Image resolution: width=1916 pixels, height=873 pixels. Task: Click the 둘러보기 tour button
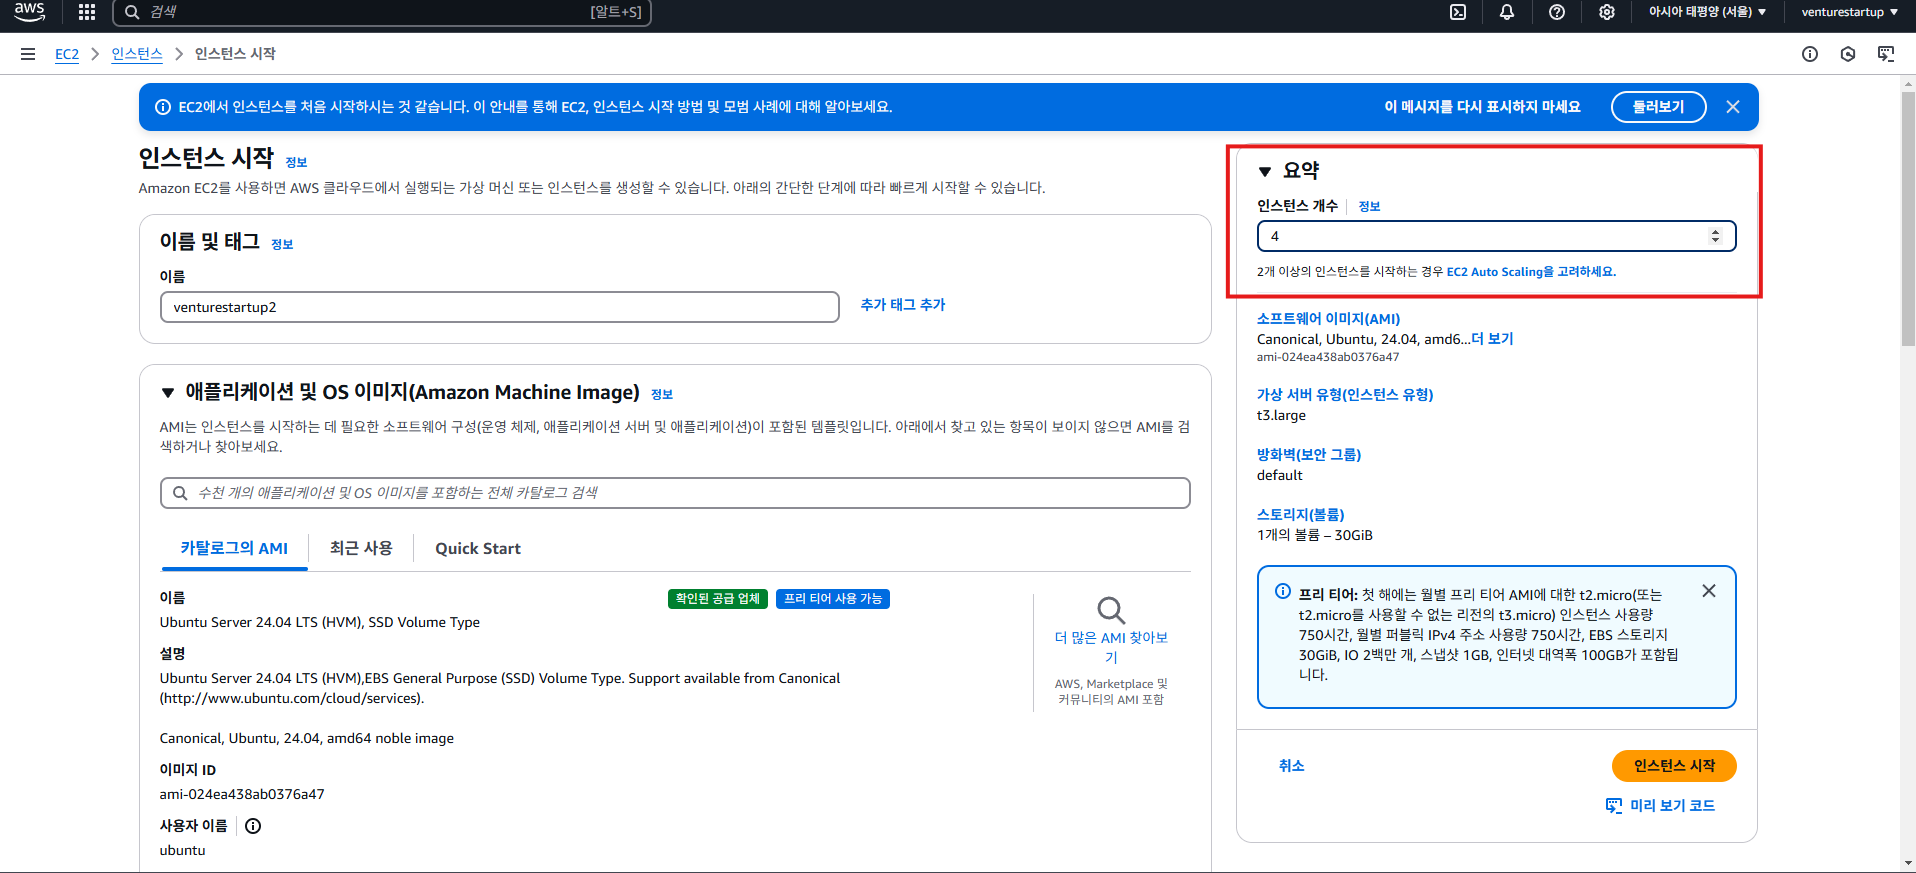pos(1658,107)
